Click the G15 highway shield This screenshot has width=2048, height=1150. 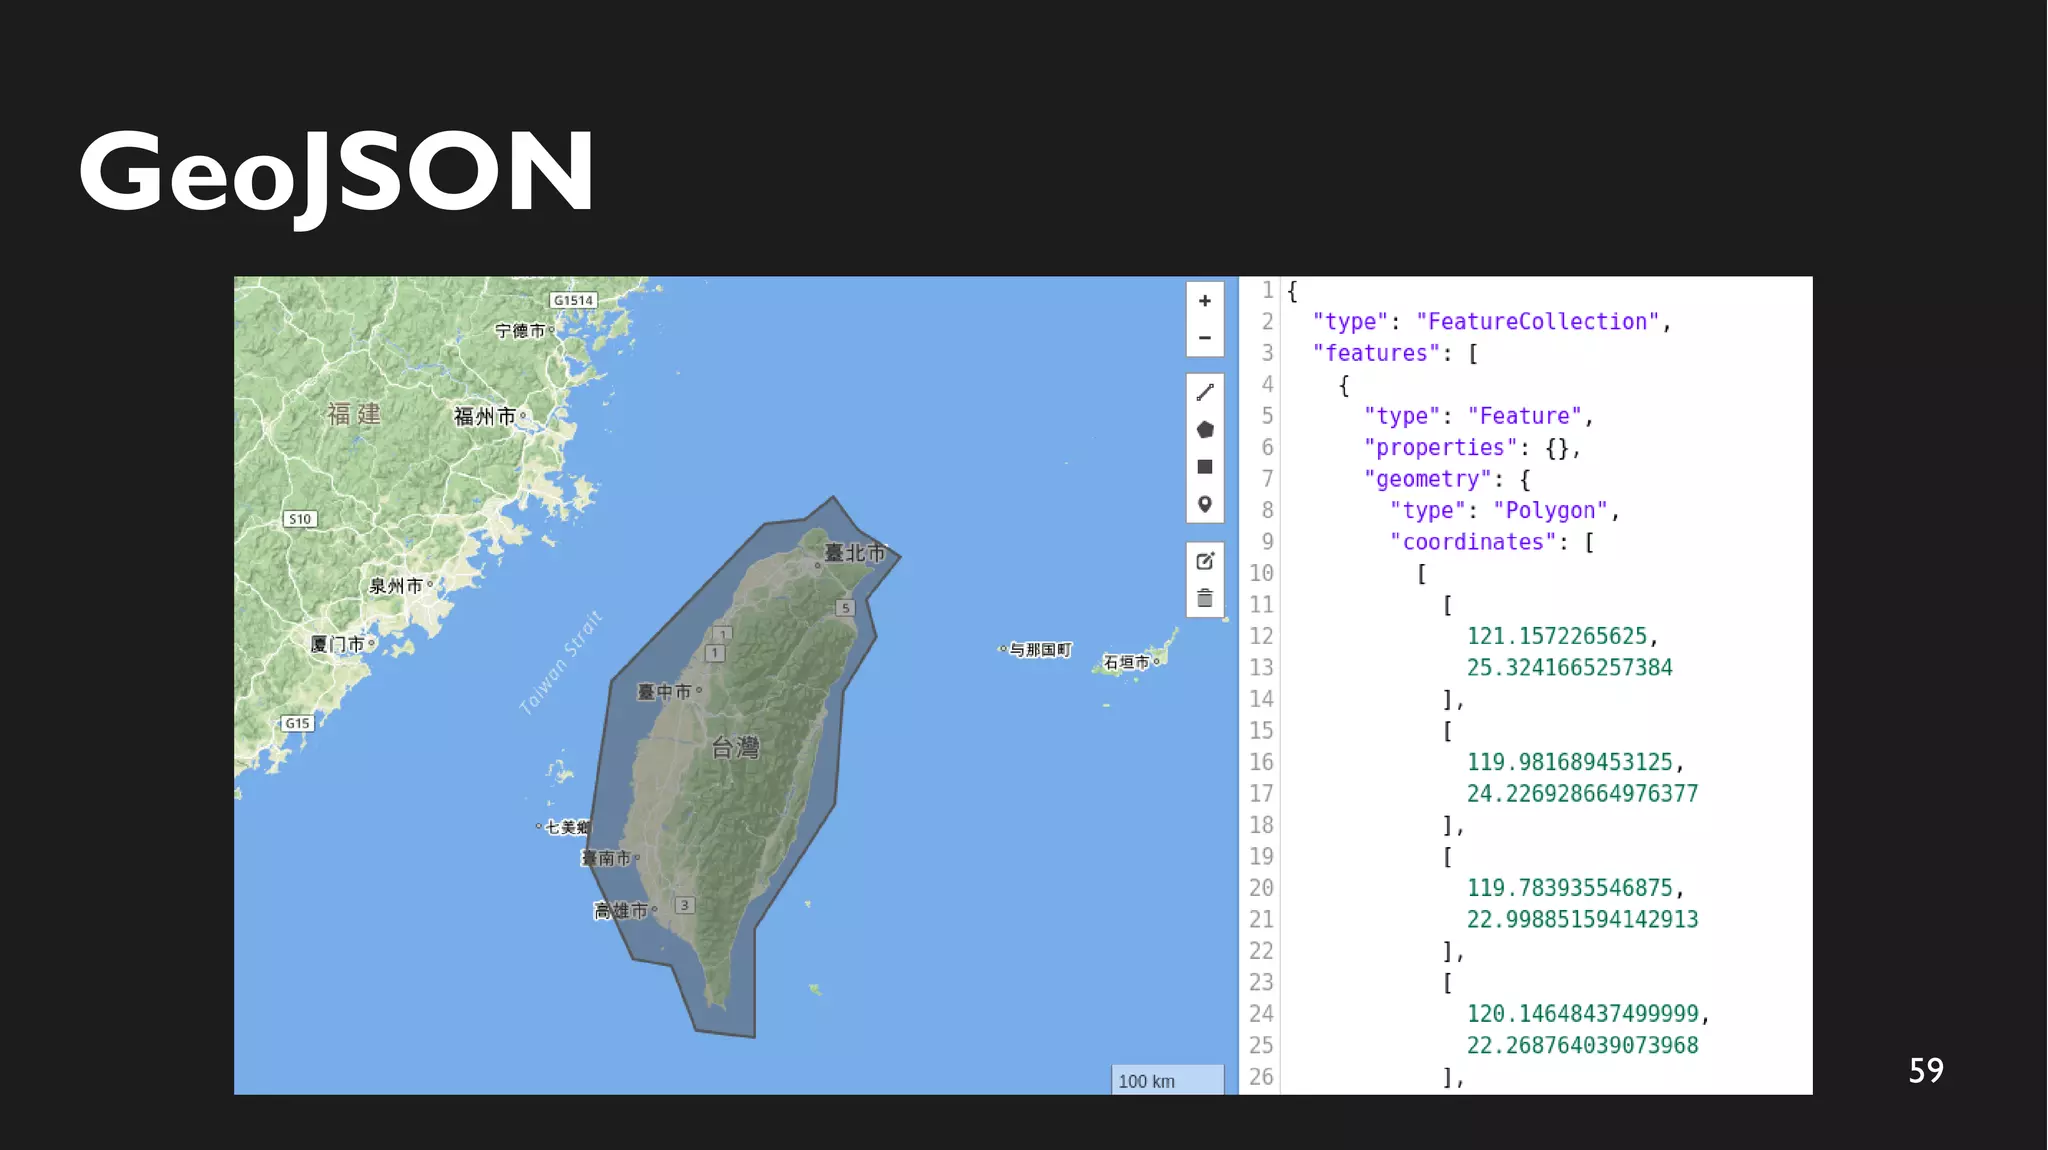click(x=297, y=723)
